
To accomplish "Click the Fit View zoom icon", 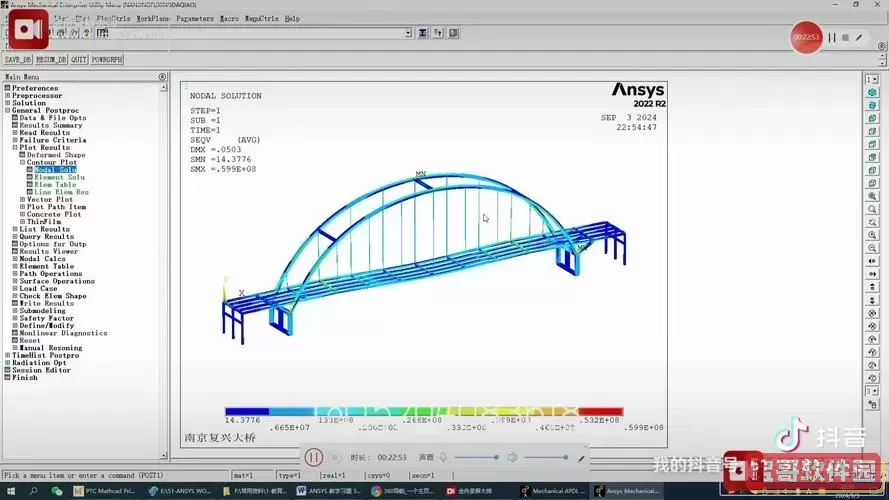I will 873,196.
